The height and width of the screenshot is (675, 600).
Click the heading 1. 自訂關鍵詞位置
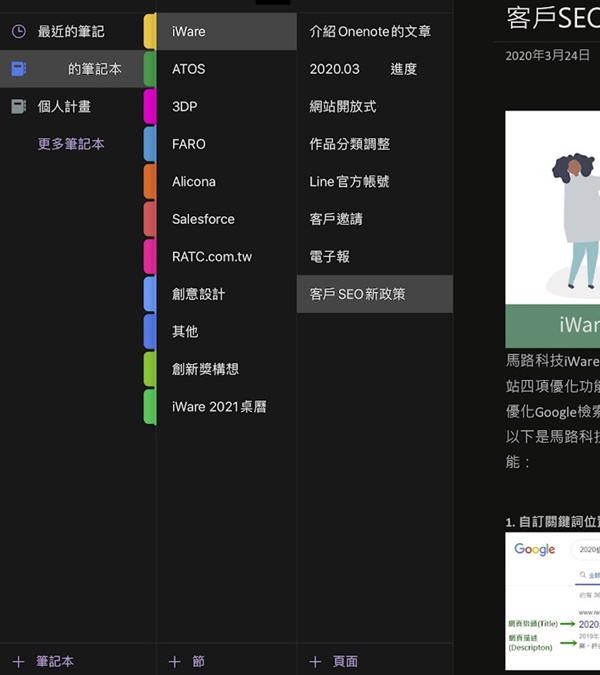coord(553,522)
